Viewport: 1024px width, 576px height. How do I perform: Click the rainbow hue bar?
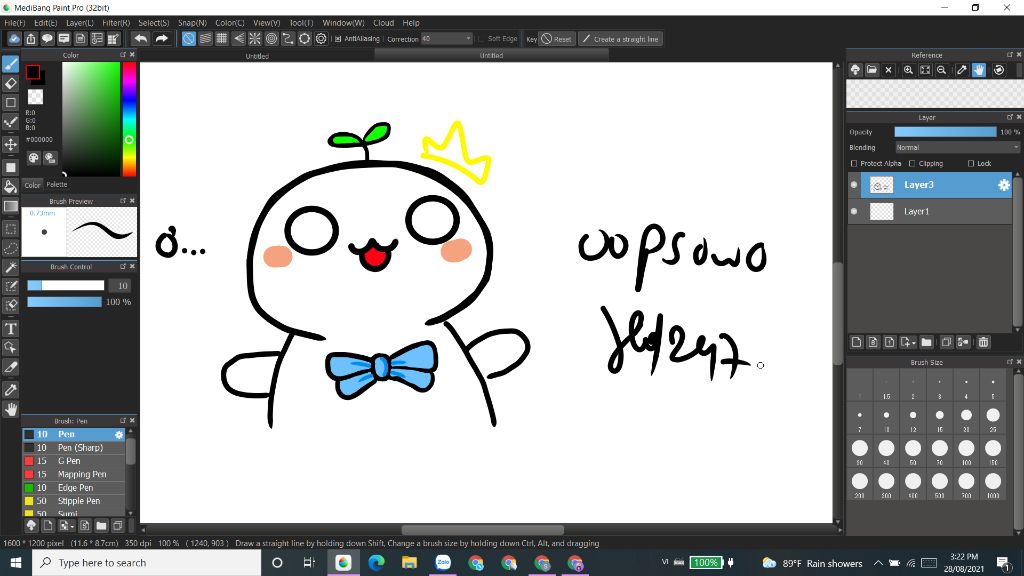(129, 119)
